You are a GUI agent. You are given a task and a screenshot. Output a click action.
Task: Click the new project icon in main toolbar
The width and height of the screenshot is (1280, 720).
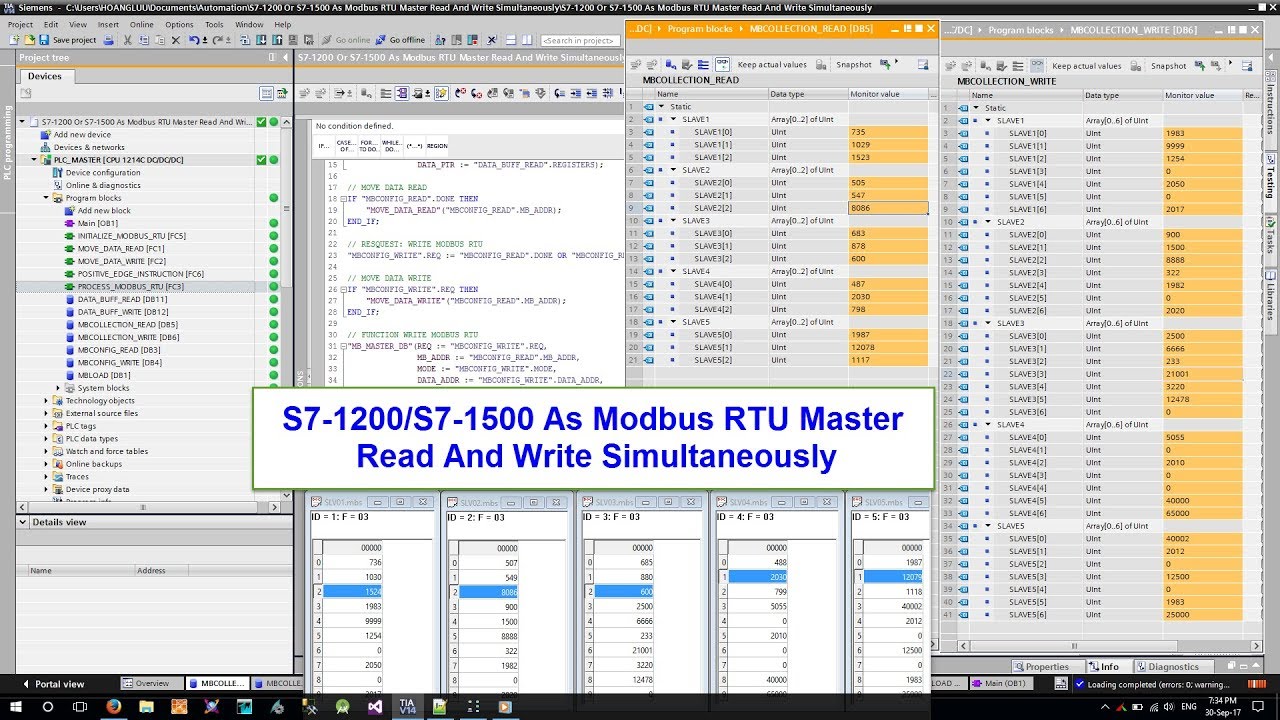tap(14, 40)
